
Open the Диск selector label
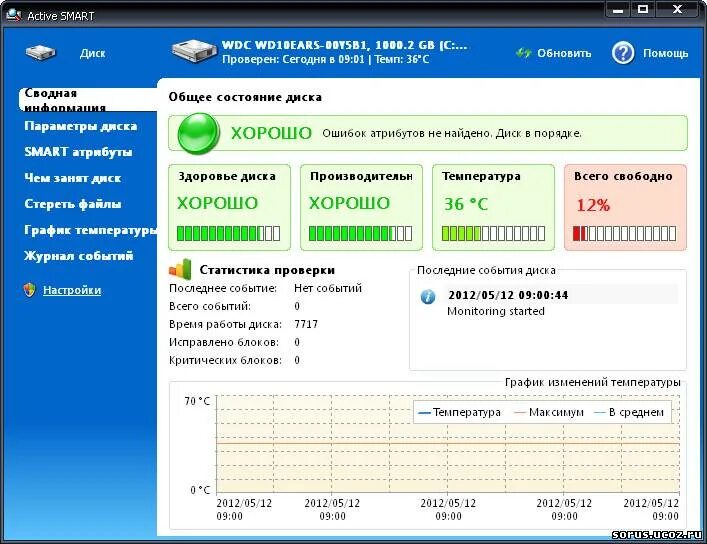(x=92, y=53)
